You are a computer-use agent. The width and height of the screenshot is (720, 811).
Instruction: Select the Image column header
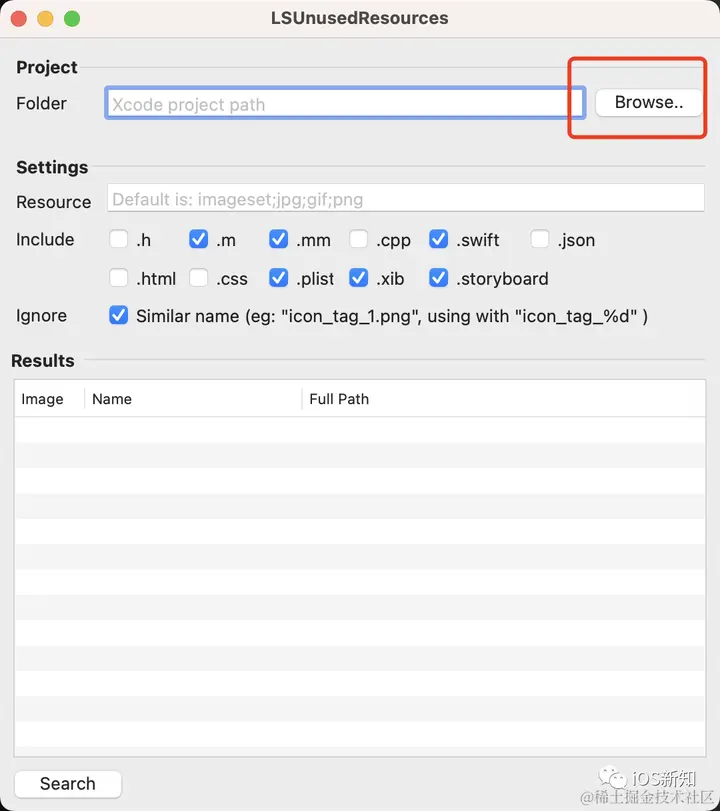[50, 399]
